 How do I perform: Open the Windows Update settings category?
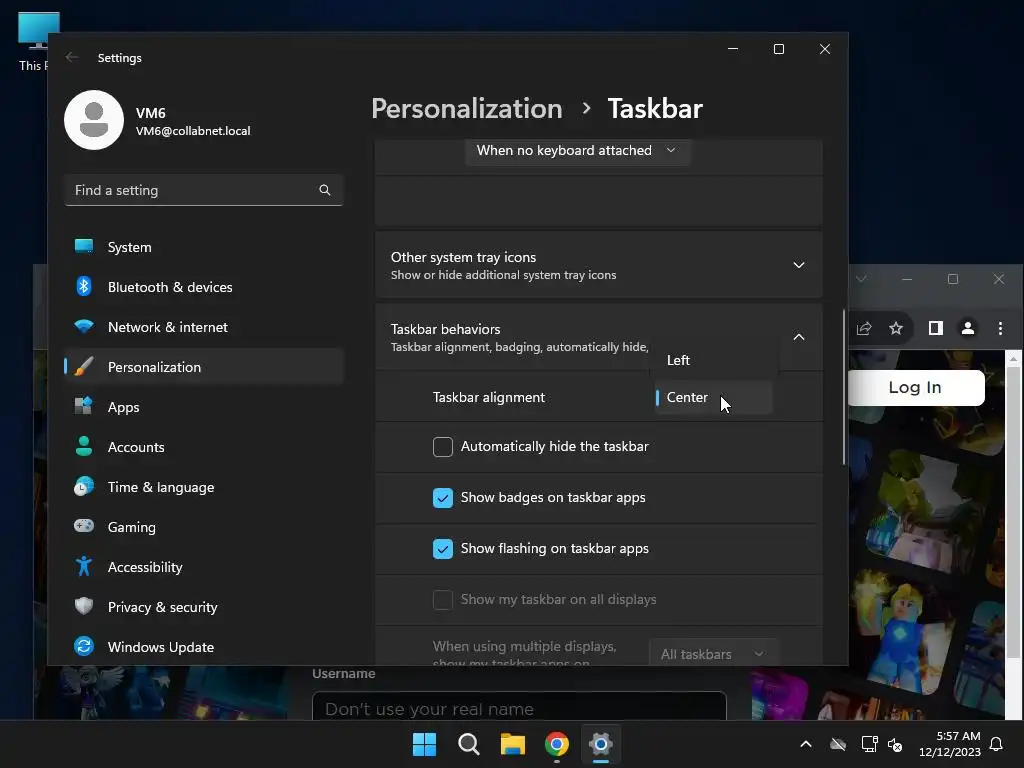coord(204,647)
